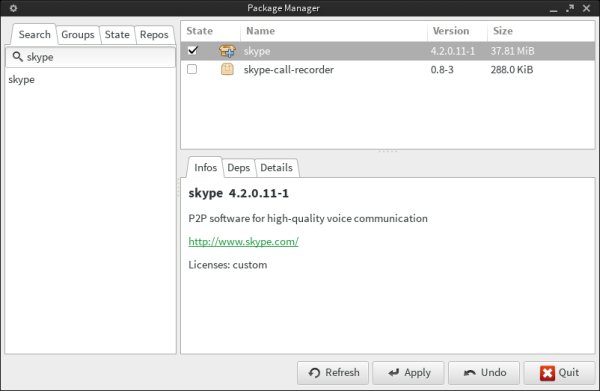Show the Details tab
The height and width of the screenshot is (391, 600).
pos(276,168)
